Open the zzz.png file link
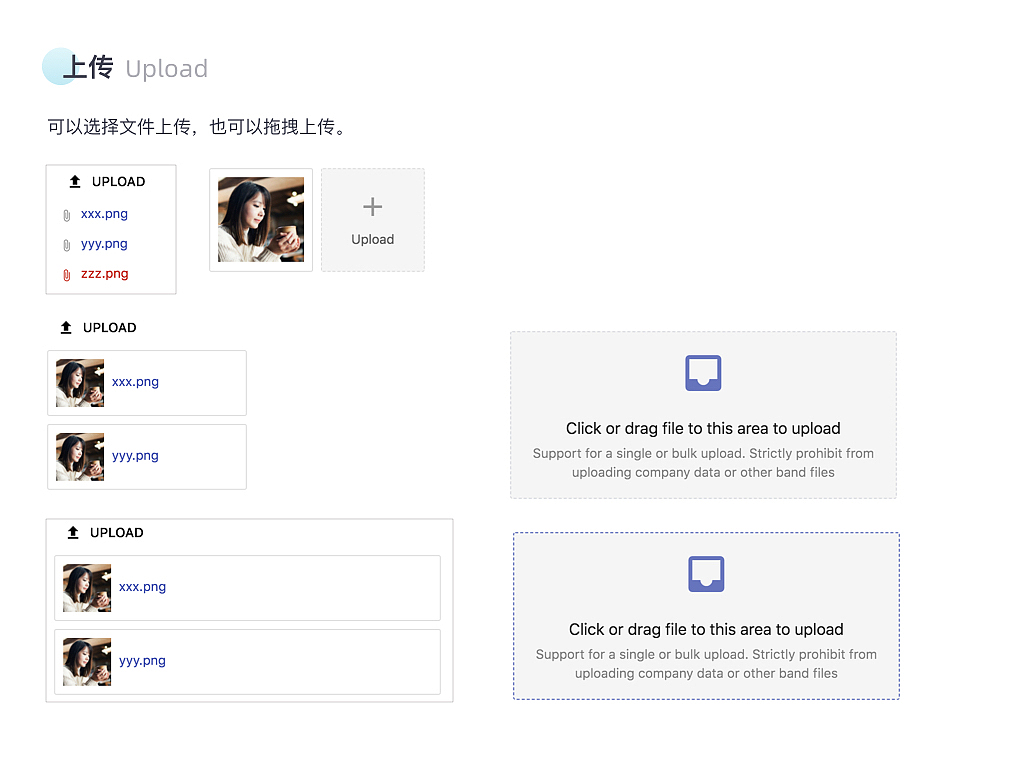Screen dimensions: 1024x768 tap(104, 274)
